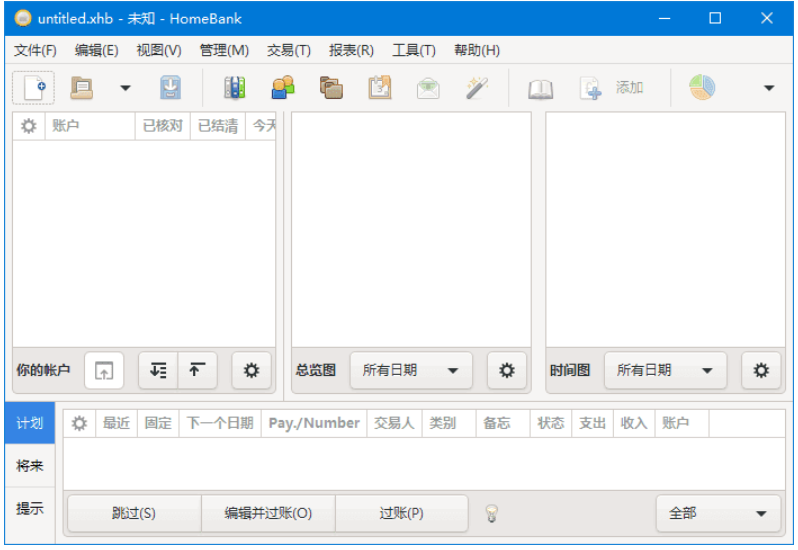Click the gear icon in the scheduled list header
This screenshot has width=798, height=550.
click(79, 423)
